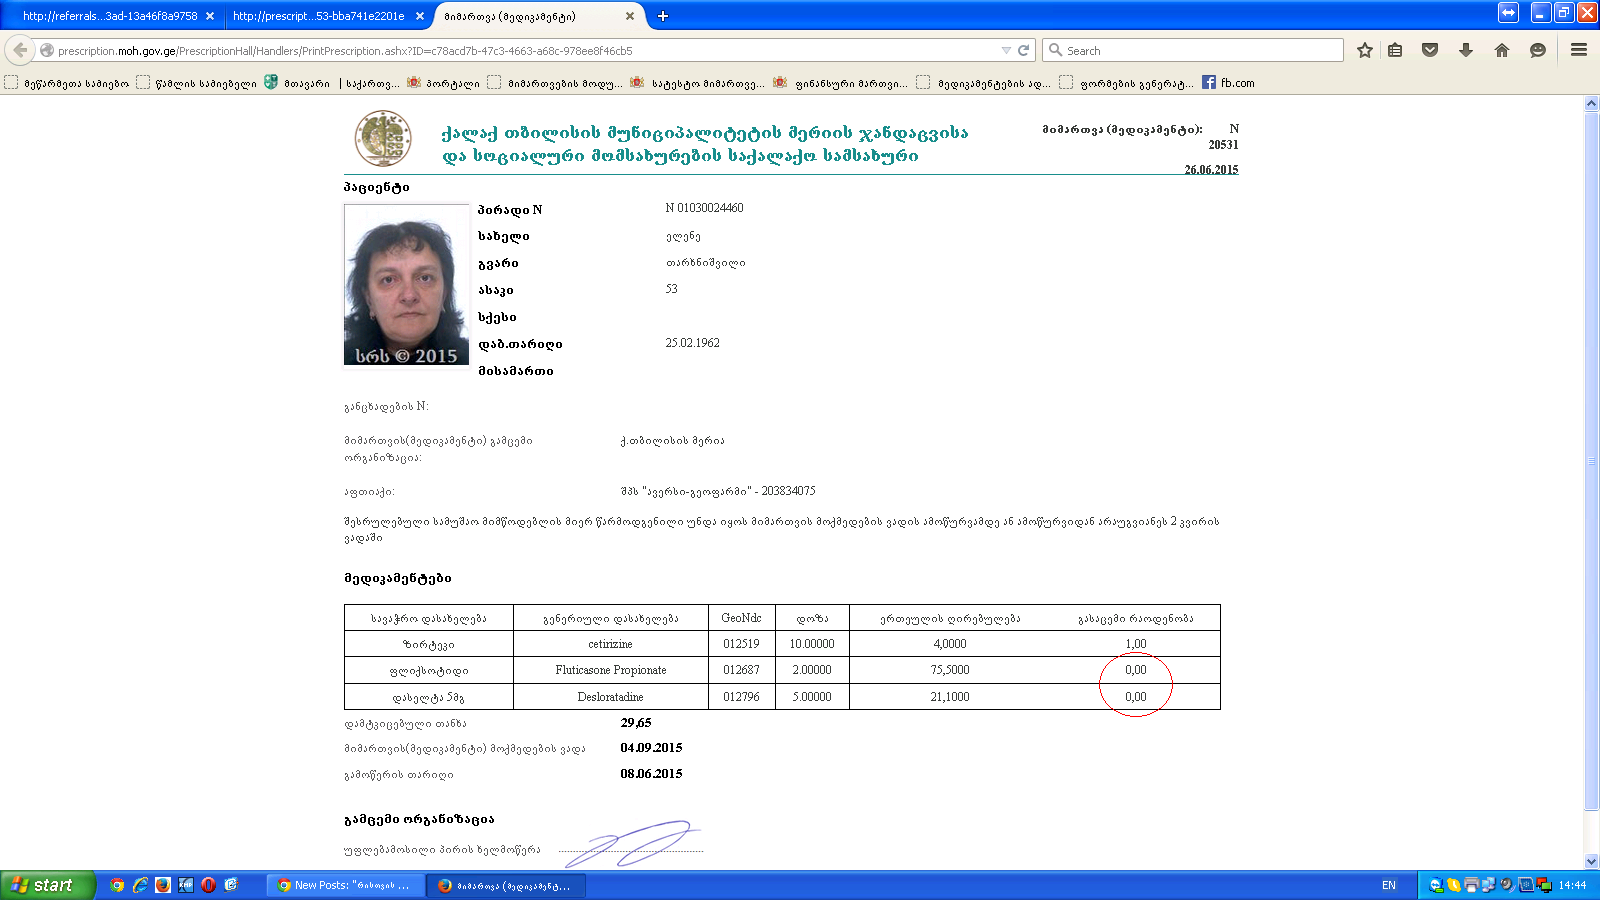Open a new tab with plus button

[663, 16]
